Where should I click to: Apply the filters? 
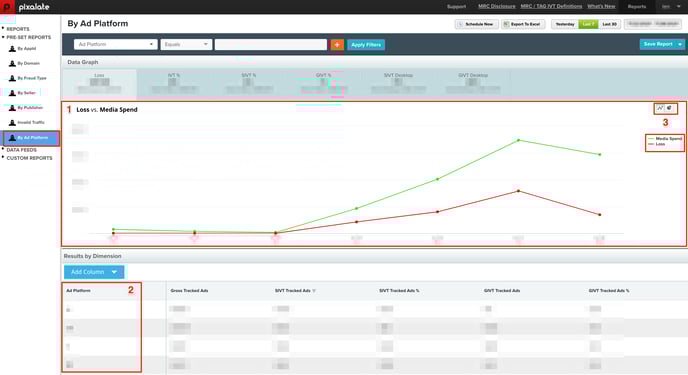366,45
